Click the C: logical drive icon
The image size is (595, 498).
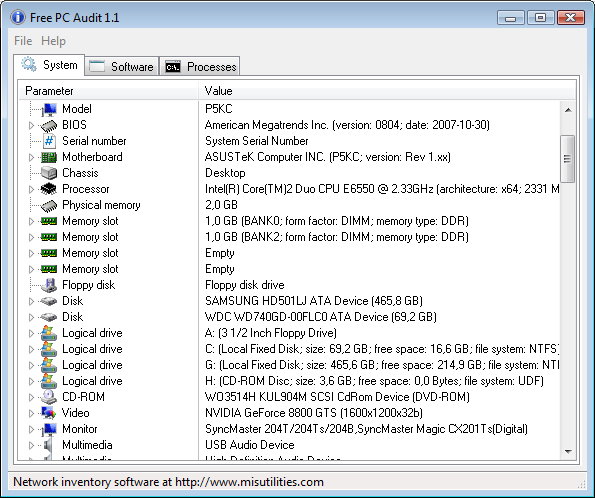pyautogui.click(x=49, y=349)
